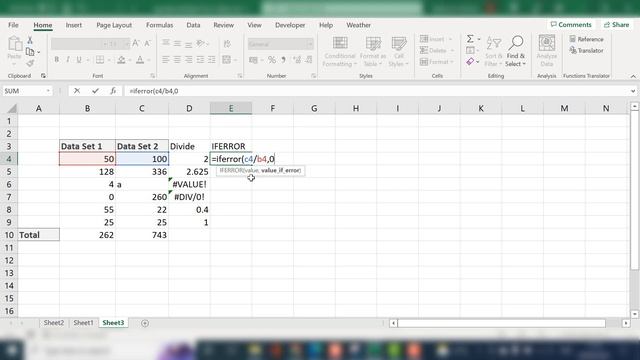This screenshot has height=360, width=640.
Task: Click the Reference button
Action: (x=587, y=39)
